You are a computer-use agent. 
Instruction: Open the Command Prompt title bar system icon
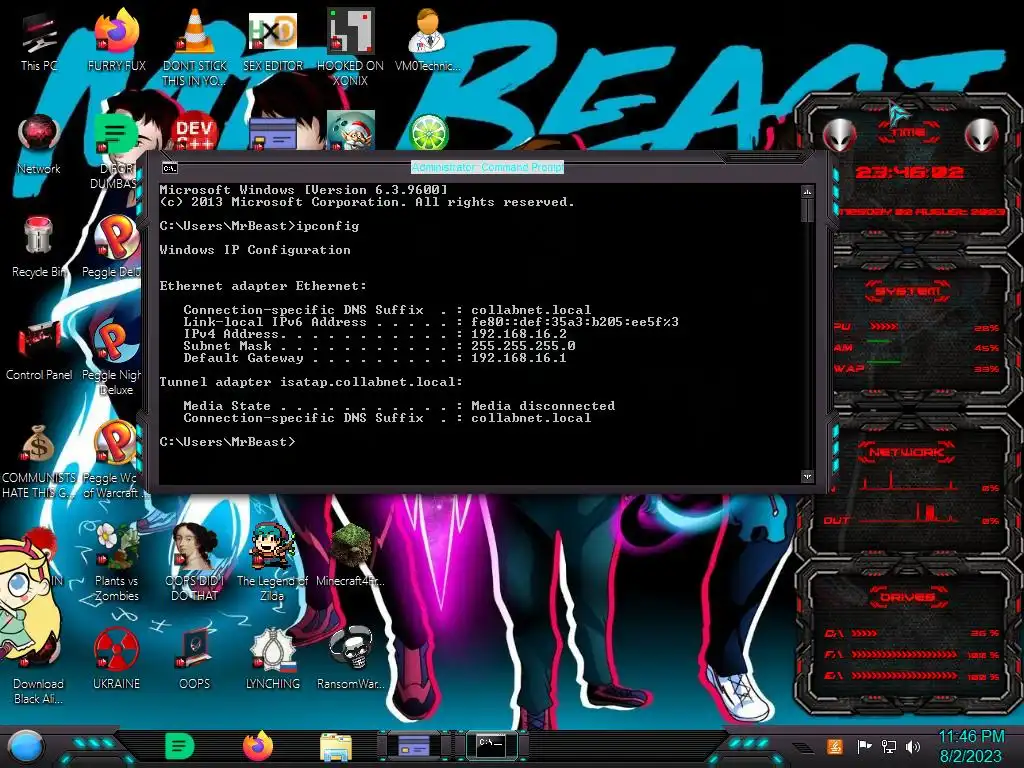[170, 168]
